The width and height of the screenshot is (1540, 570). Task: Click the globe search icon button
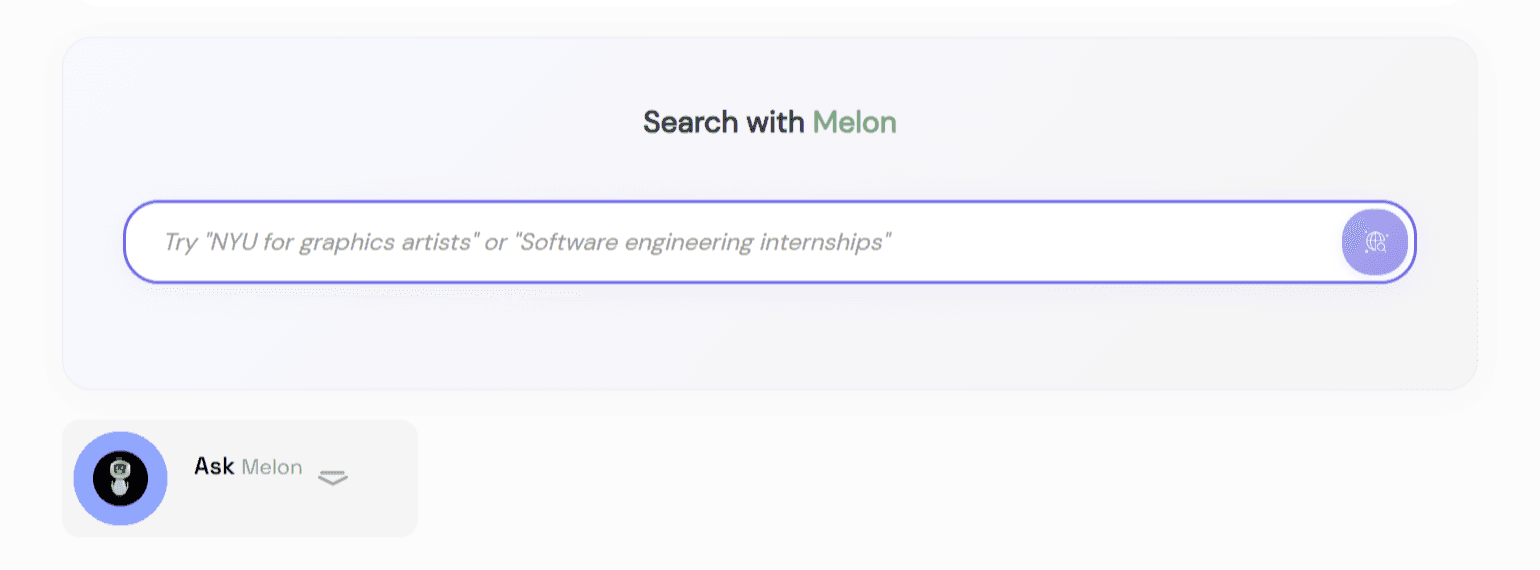point(1375,241)
